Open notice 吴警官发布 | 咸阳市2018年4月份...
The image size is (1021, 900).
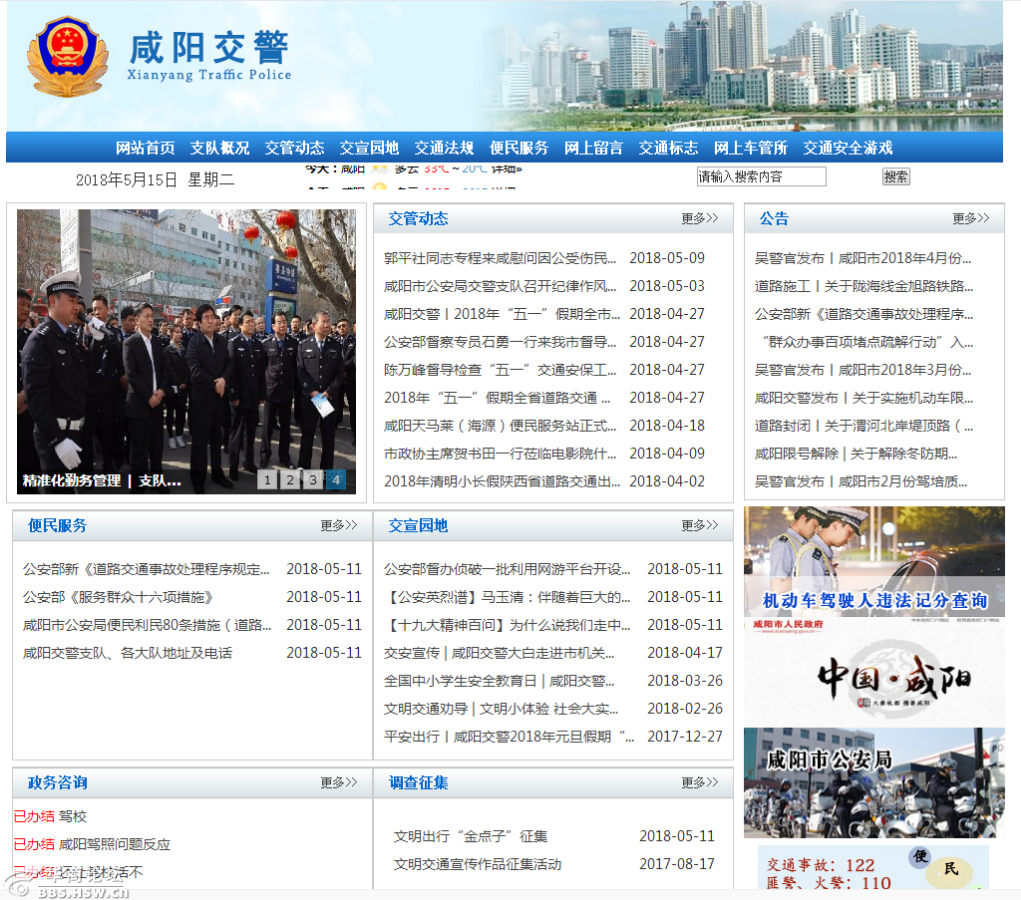(x=863, y=259)
